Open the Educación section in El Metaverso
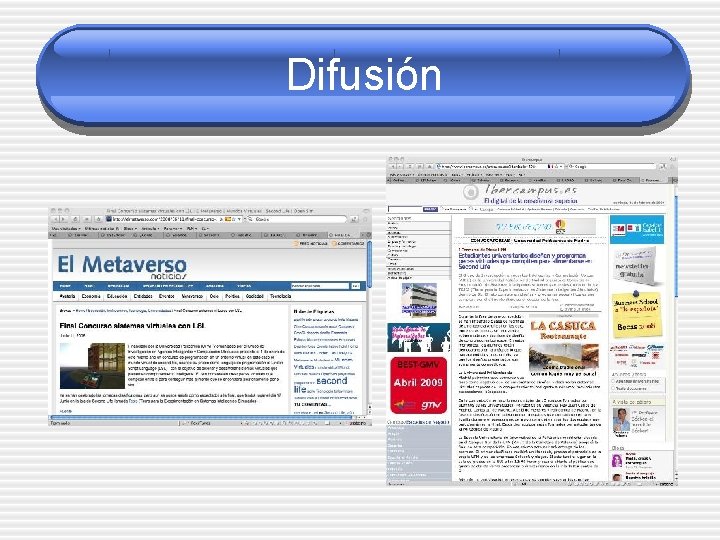Screen dimensions: 720x540 point(117,297)
